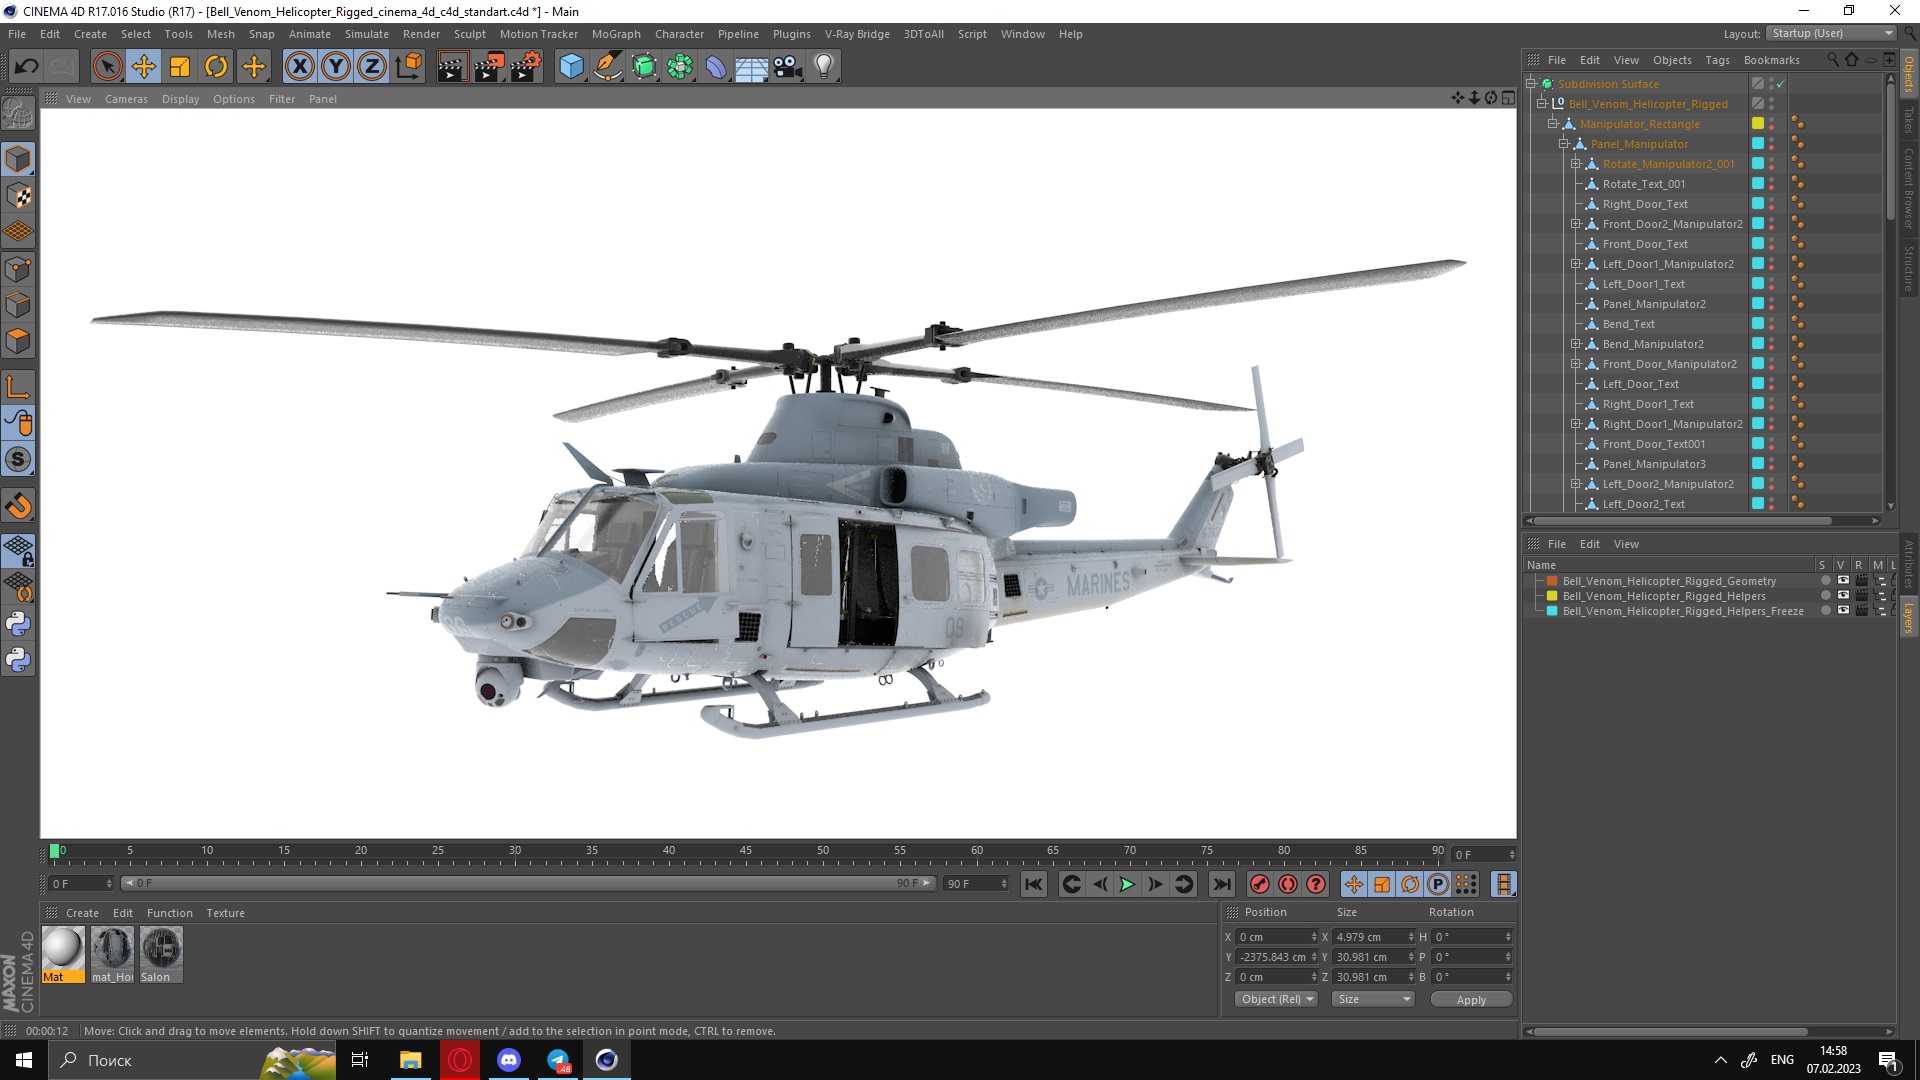Expand Rotate_Manipulator2_001 tree node
The height and width of the screenshot is (1080, 1920).
[x=1575, y=164]
